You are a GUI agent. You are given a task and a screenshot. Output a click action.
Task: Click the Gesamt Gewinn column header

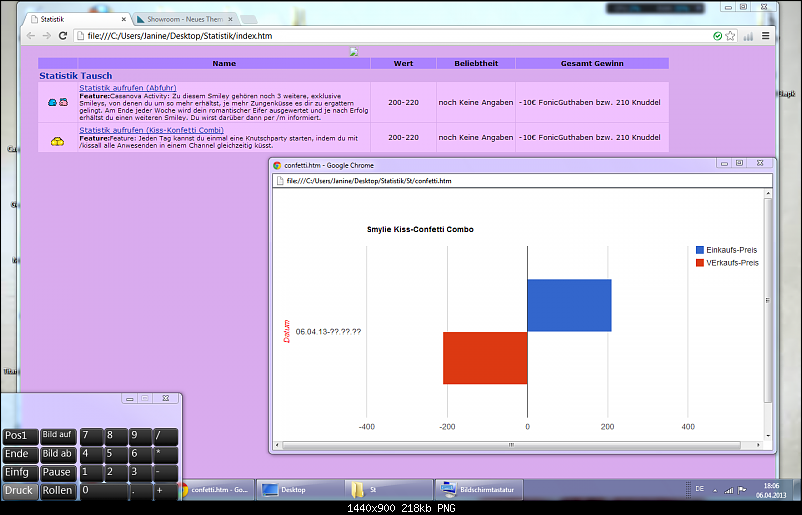[592, 63]
